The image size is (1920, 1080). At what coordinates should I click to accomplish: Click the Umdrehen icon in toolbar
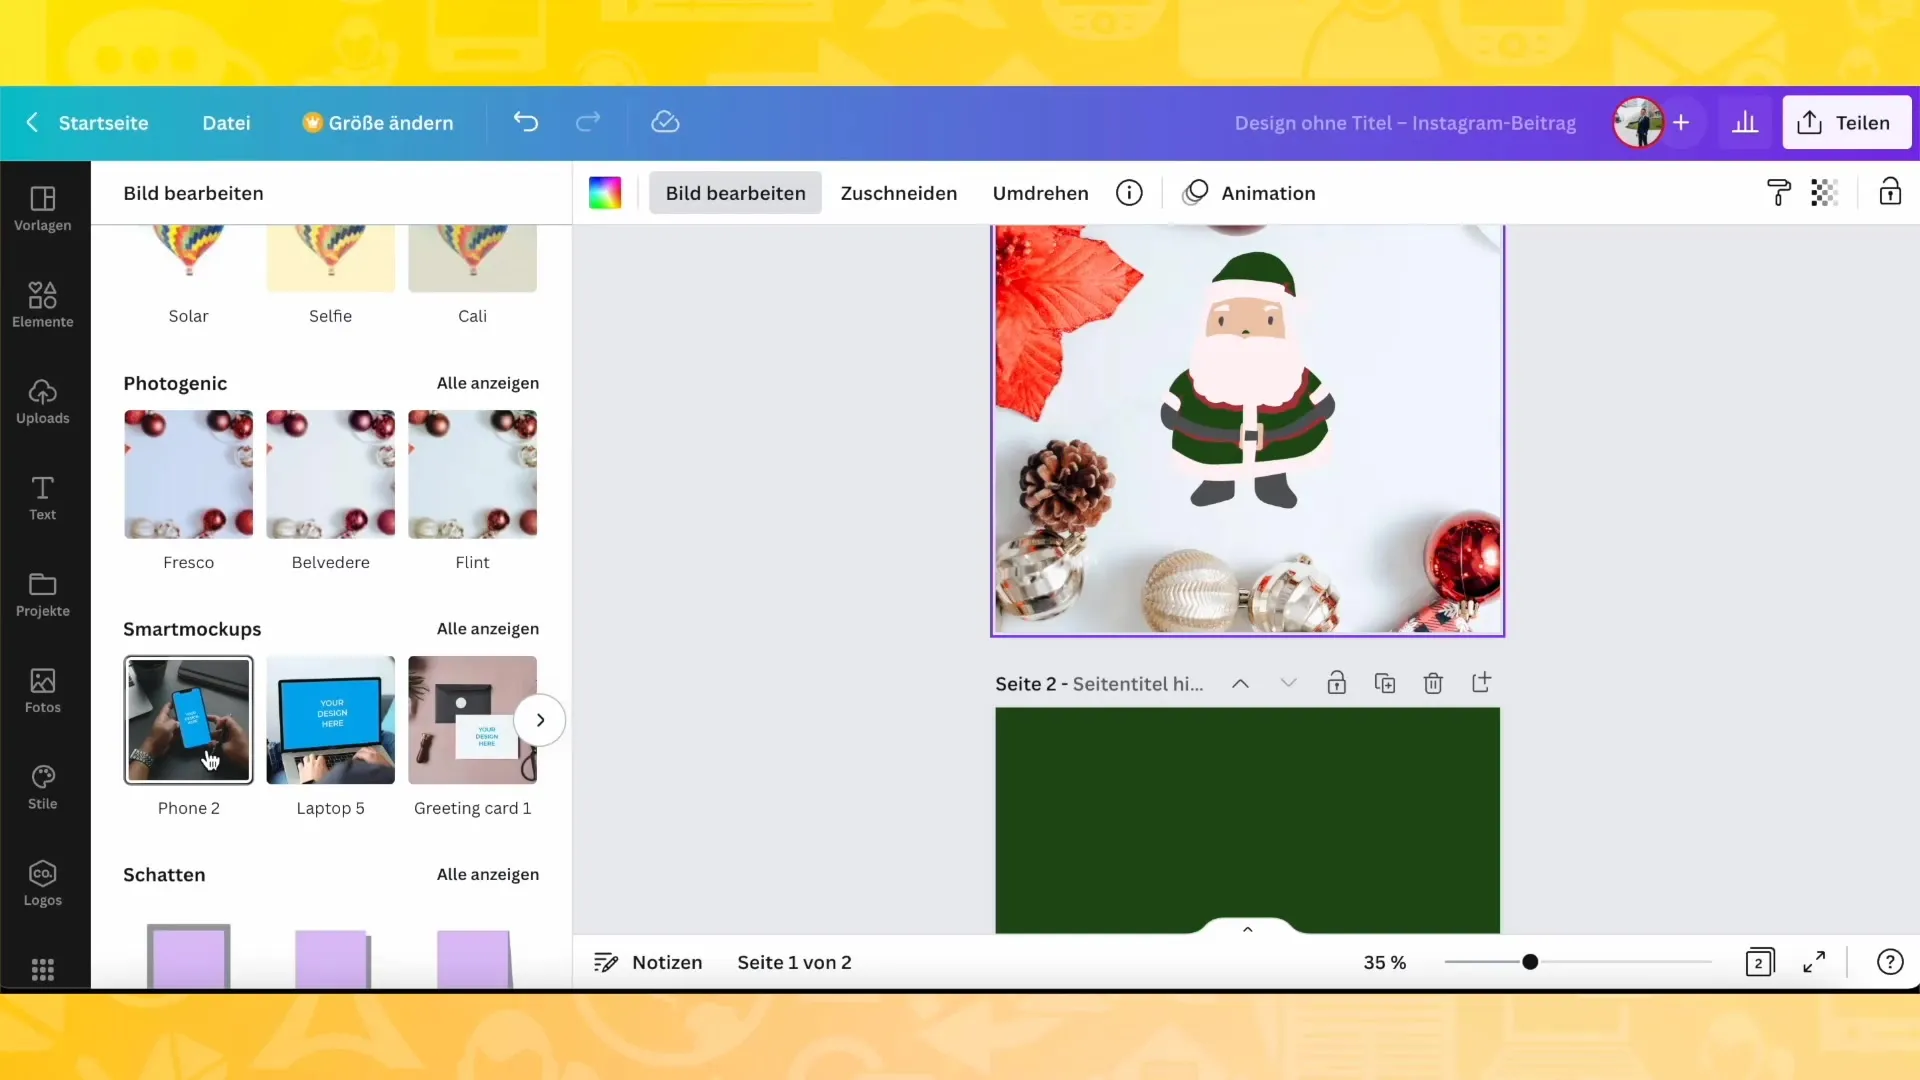(x=1040, y=193)
